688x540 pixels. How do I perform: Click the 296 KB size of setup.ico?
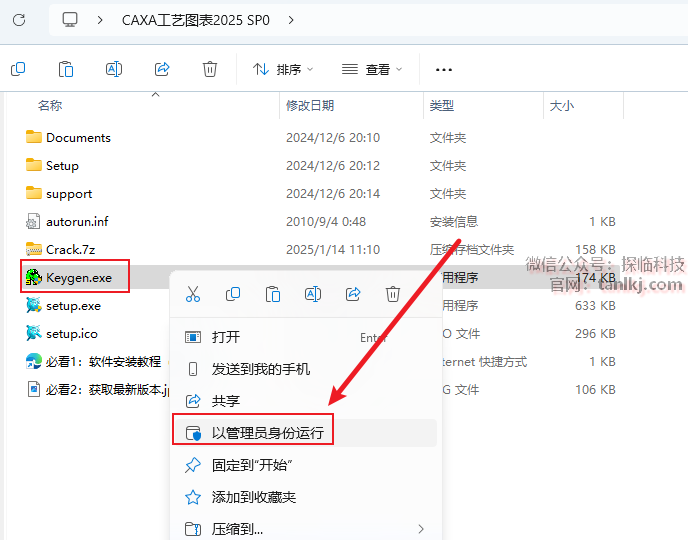click(595, 334)
